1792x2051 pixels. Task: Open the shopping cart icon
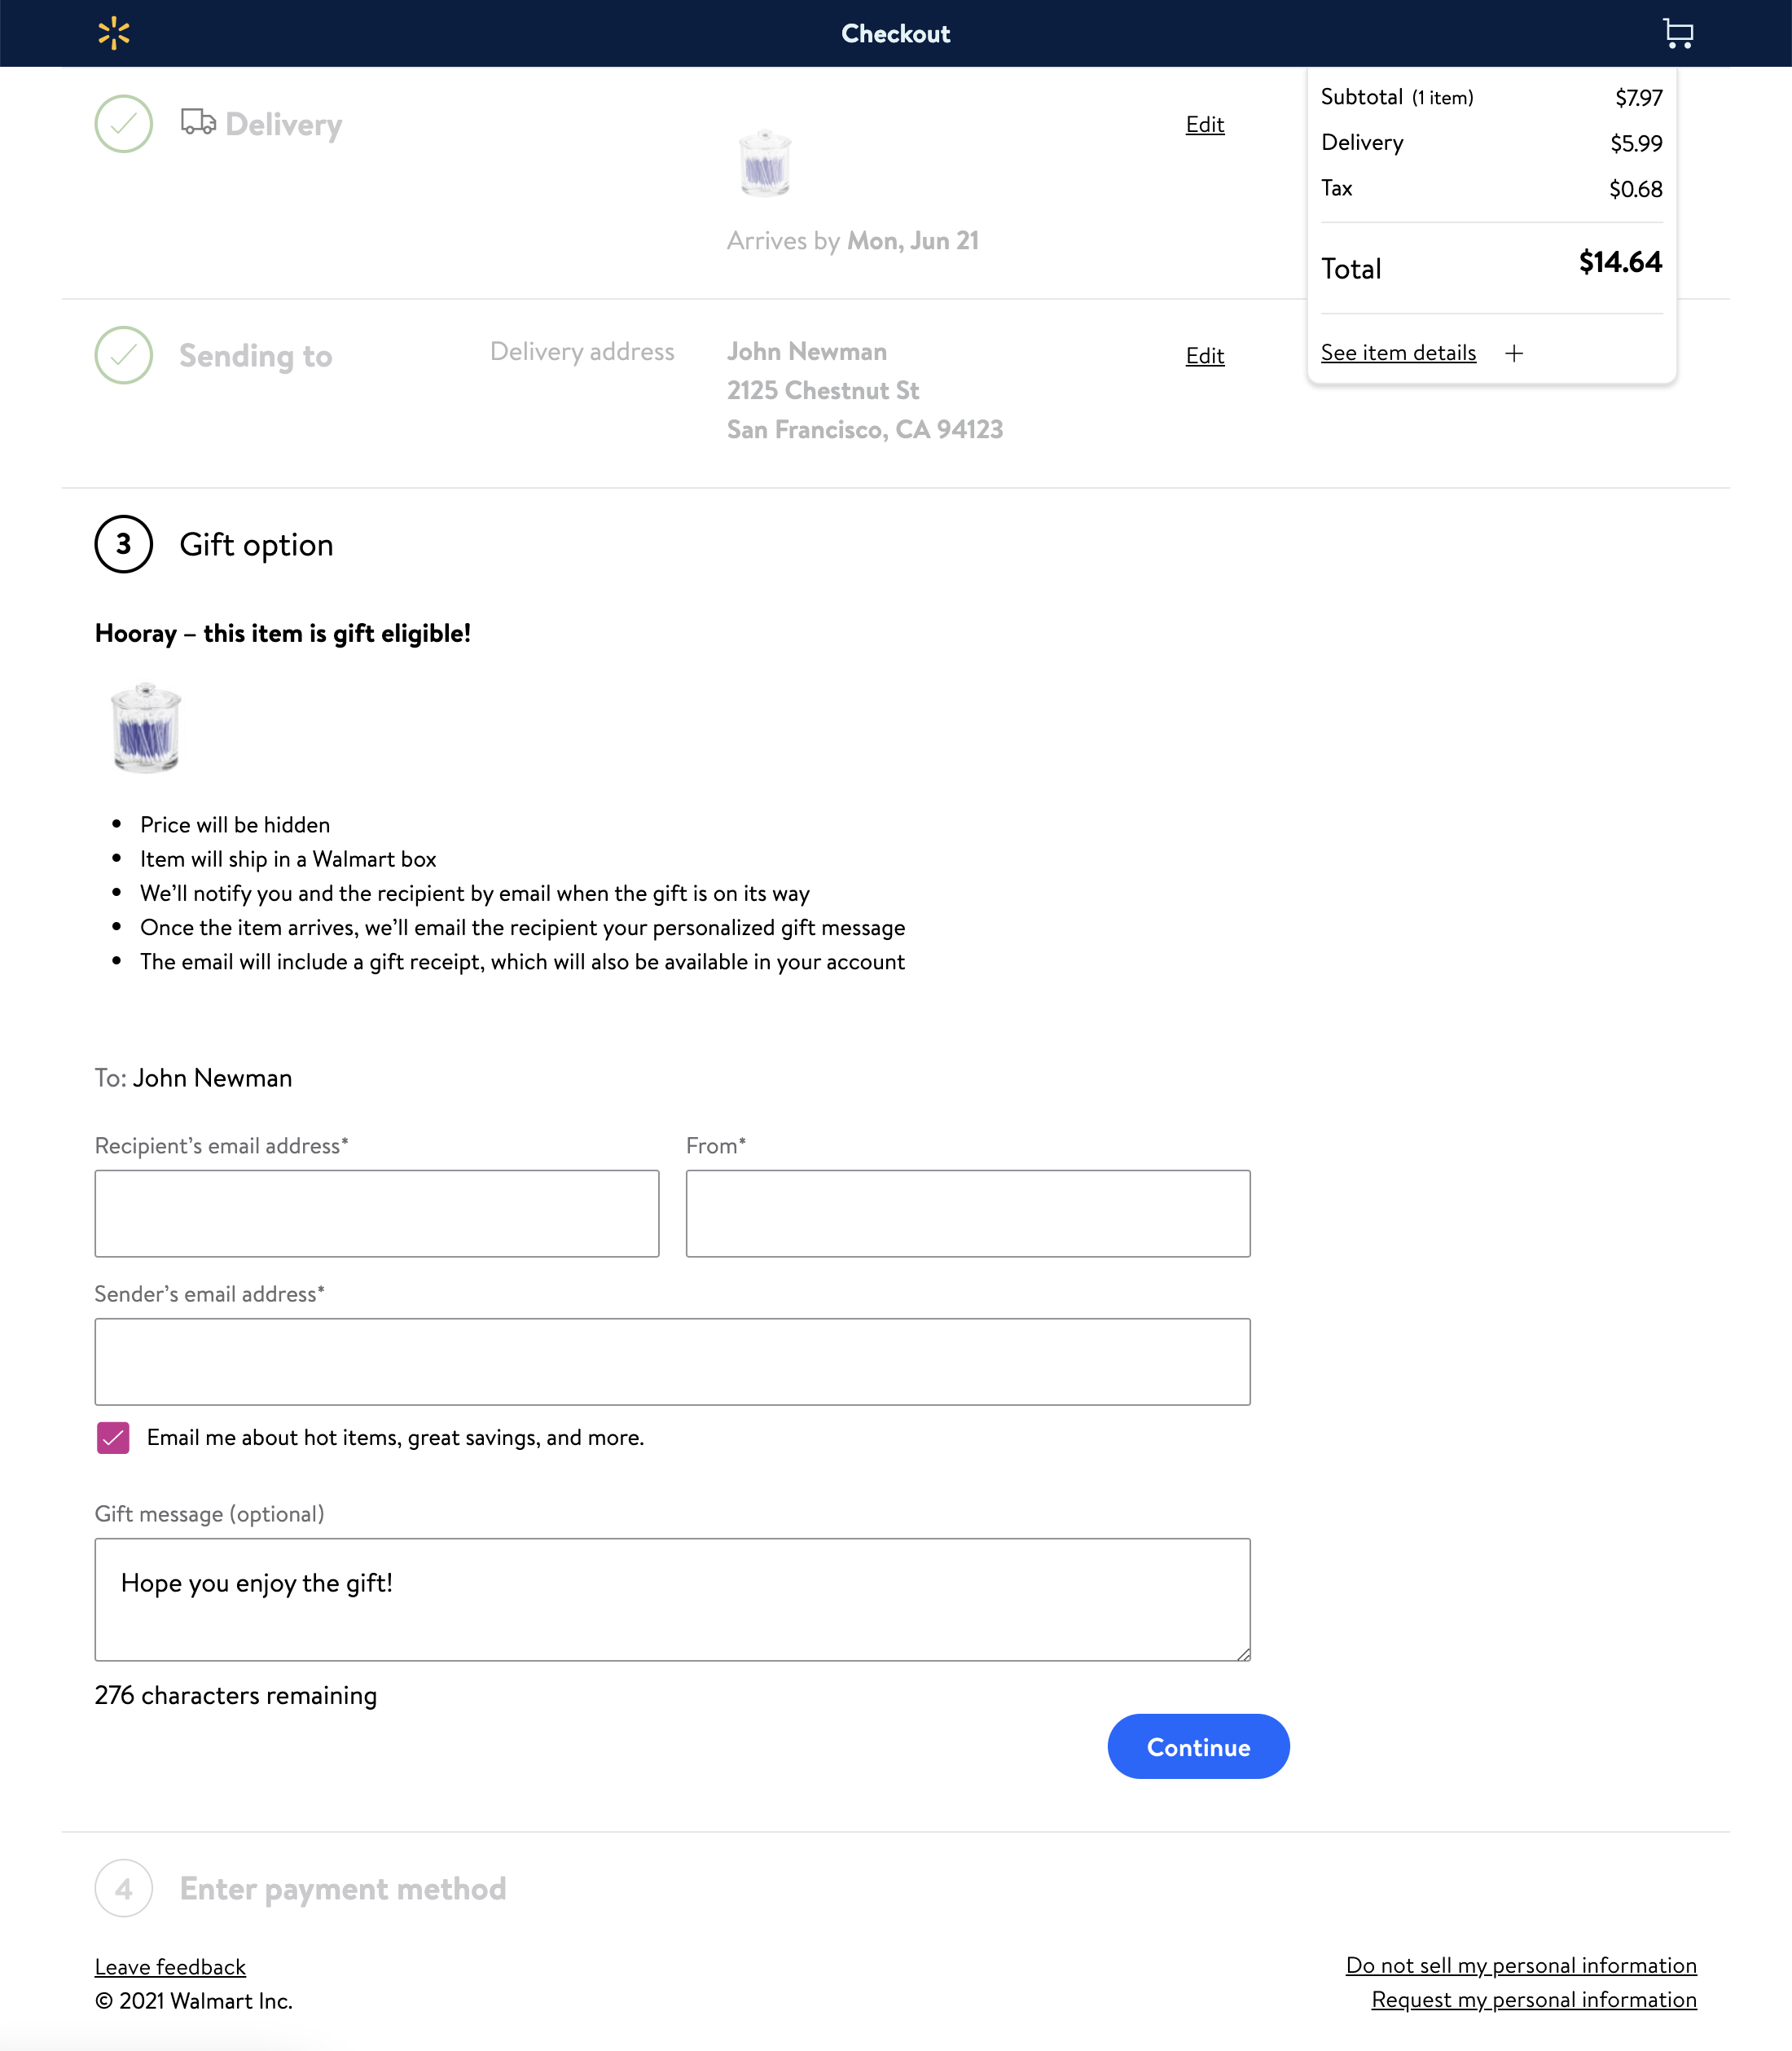point(1677,33)
